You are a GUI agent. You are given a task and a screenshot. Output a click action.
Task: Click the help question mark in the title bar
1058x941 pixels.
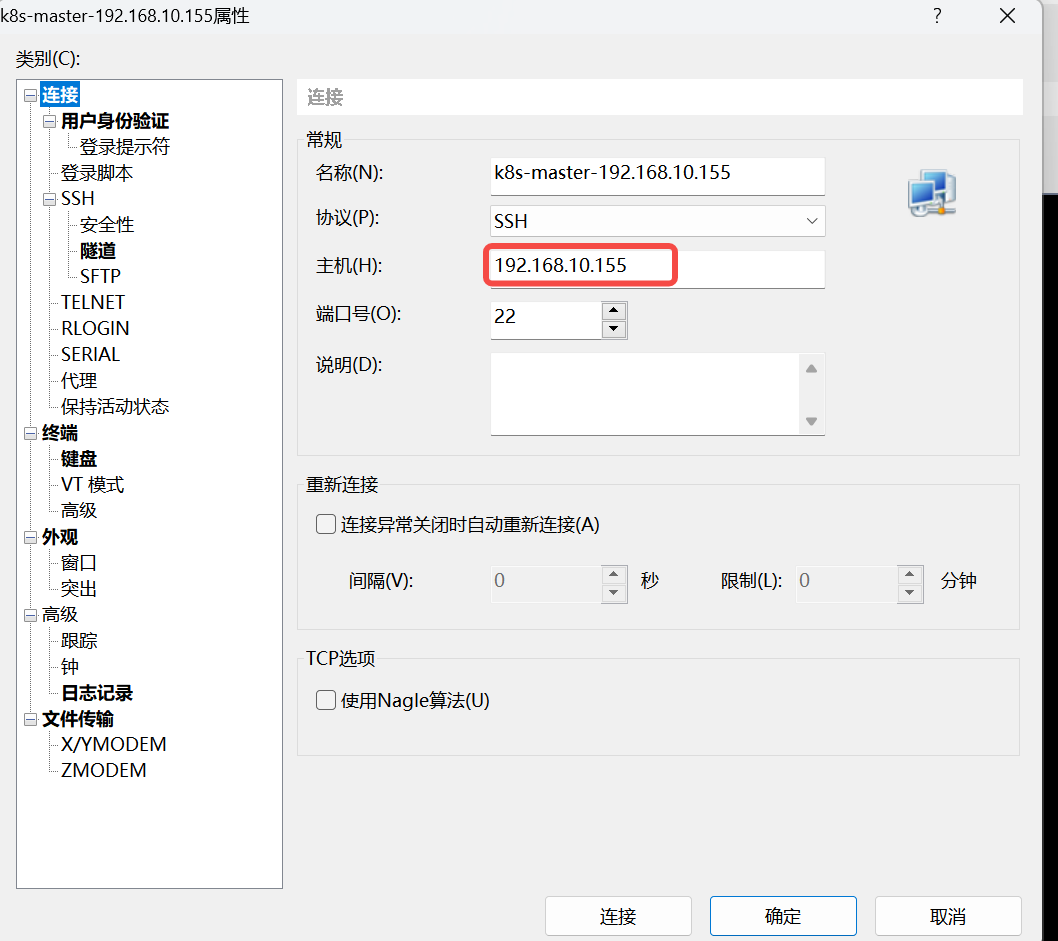pyautogui.click(x=937, y=16)
